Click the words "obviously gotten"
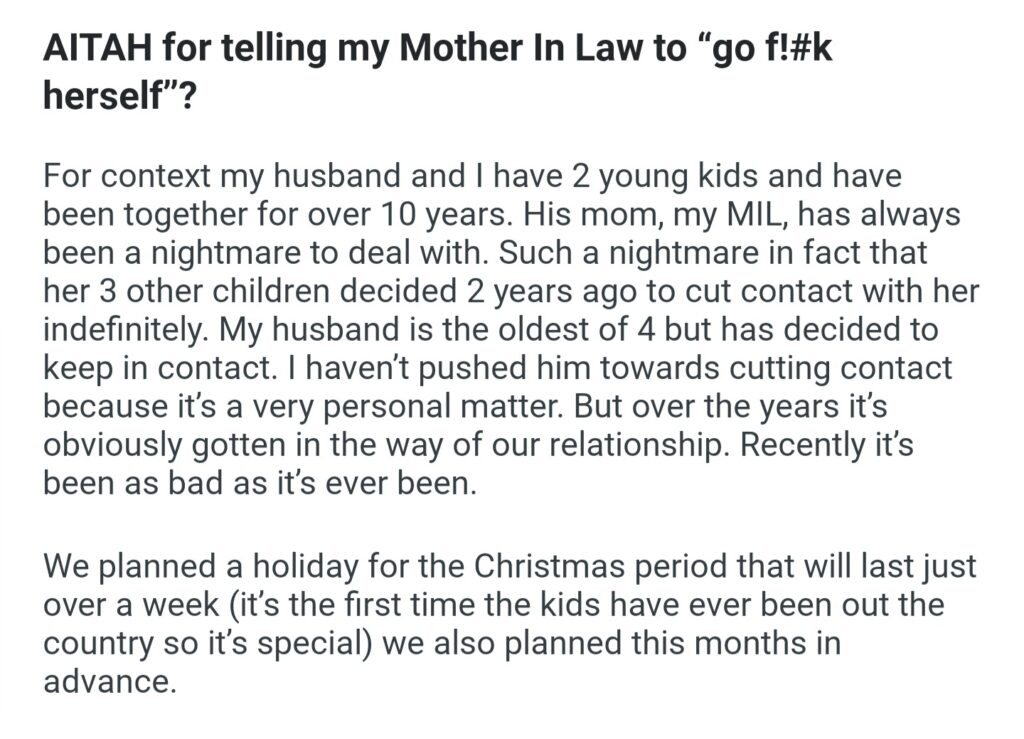This screenshot has width=1024, height=739. tap(168, 443)
